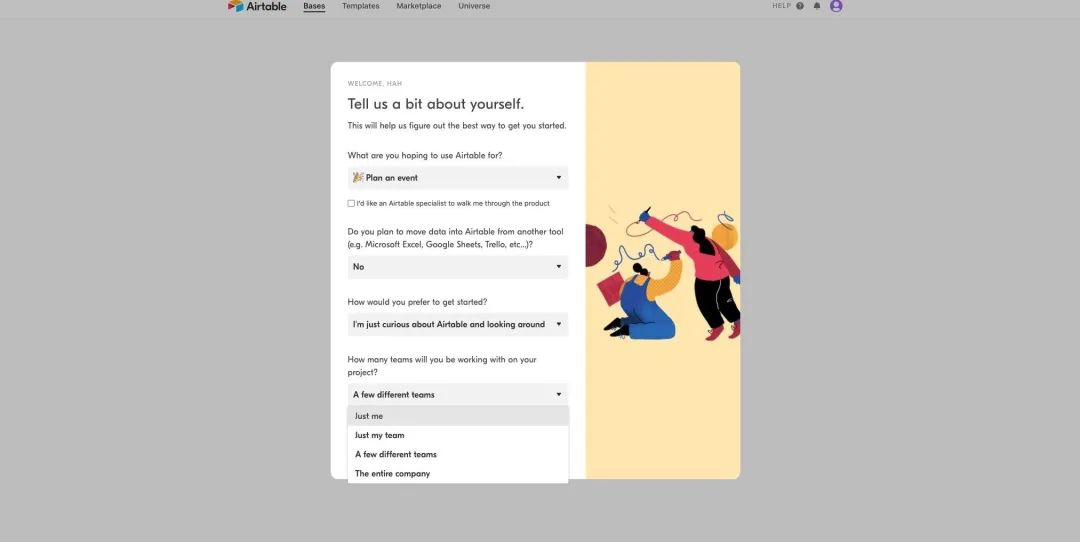
Task: Switch to the Bases tab
Action: coord(314,6)
